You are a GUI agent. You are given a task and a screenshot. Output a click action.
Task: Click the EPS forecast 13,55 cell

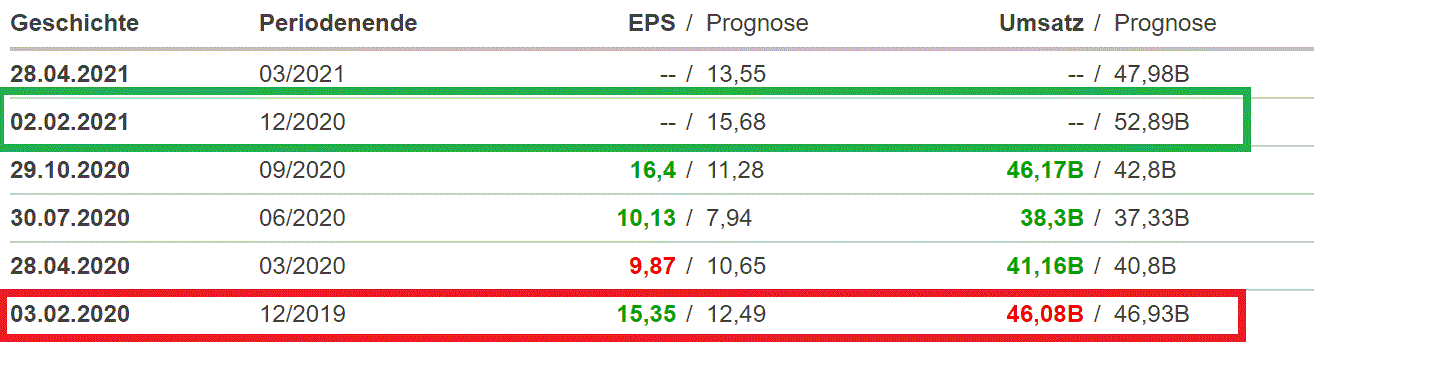[x=736, y=74]
